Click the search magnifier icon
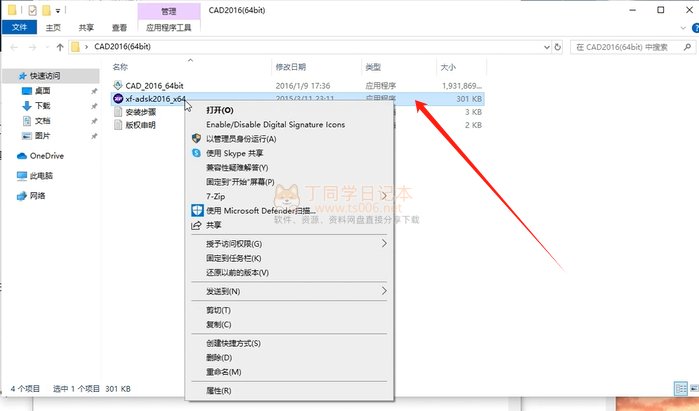The height and width of the screenshot is (411, 699). pos(687,47)
